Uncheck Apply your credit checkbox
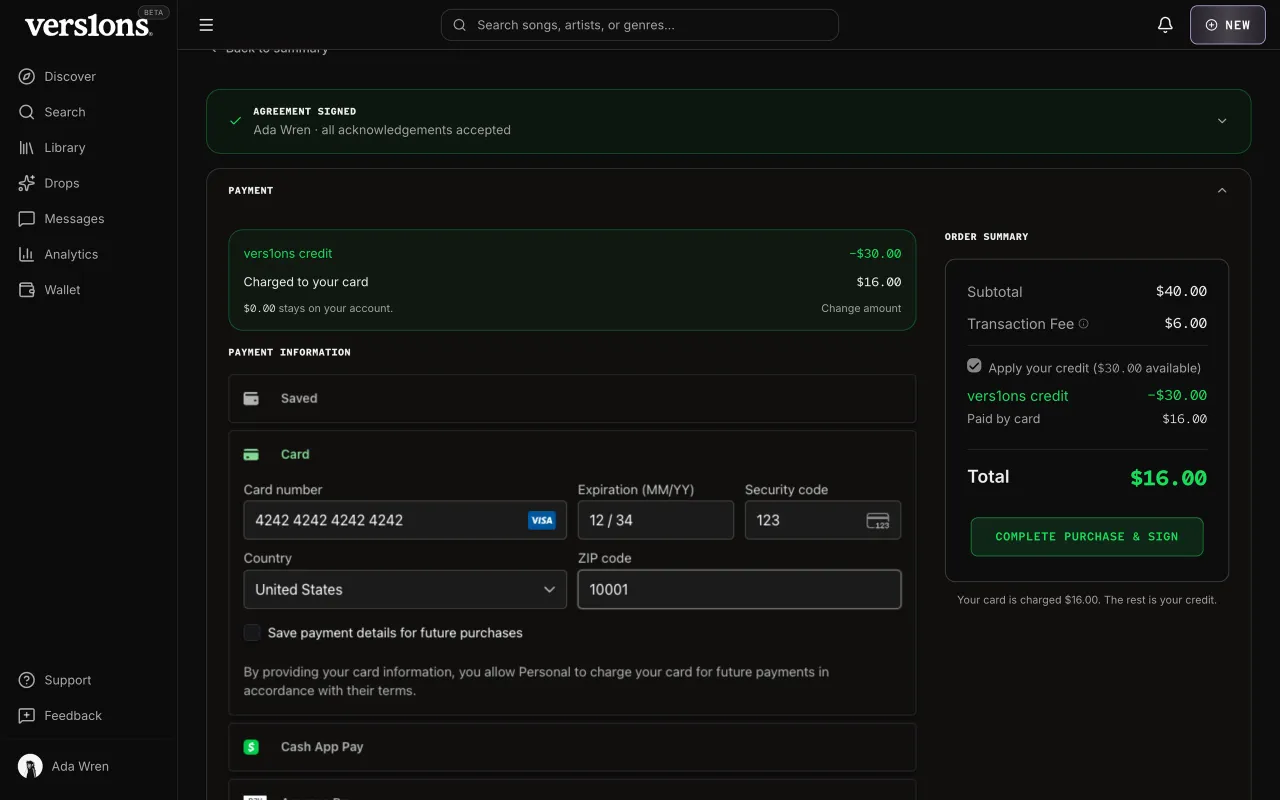Image resolution: width=1280 pixels, height=800 pixels. (x=974, y=366)
